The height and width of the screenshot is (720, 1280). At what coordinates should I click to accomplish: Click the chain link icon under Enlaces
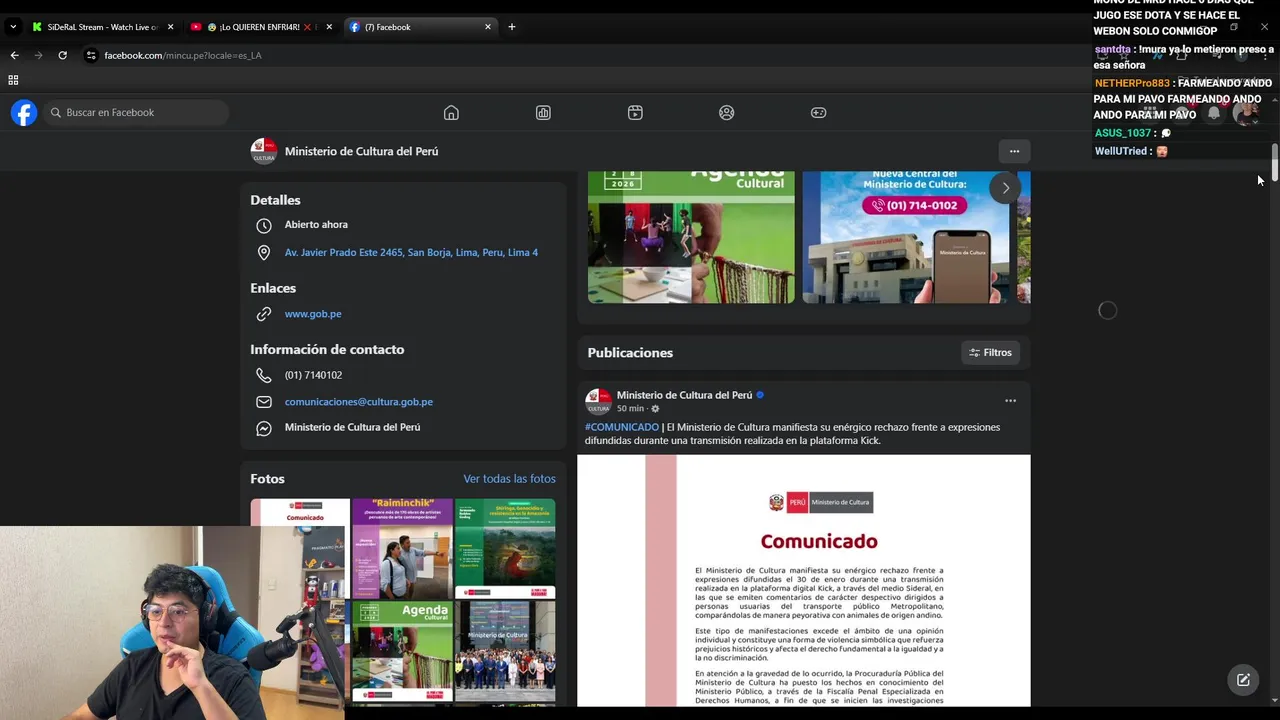[264, 314]
